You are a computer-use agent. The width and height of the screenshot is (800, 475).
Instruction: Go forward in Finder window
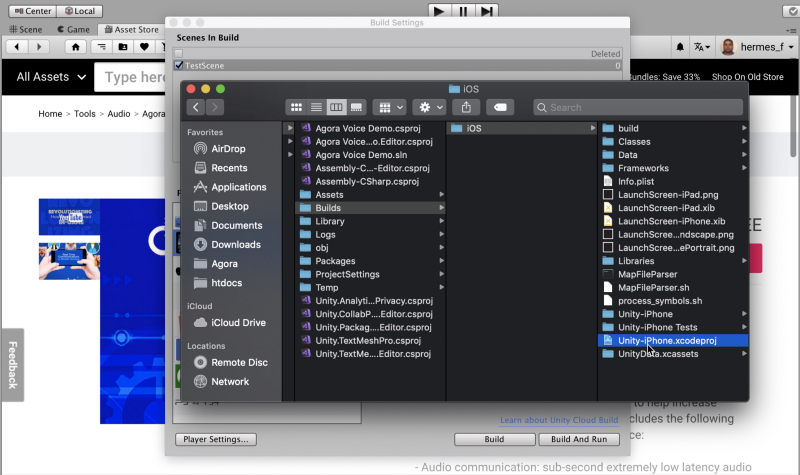click(215, 107)
